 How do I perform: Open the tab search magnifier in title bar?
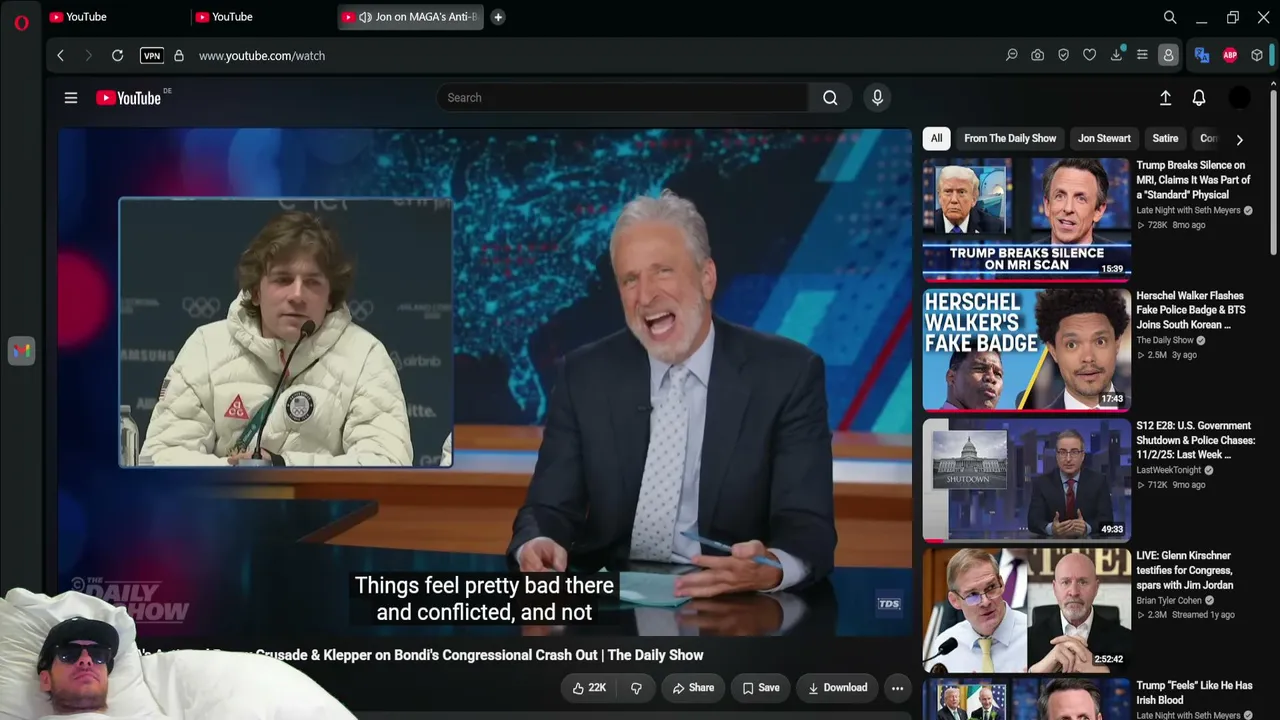pyautogui.click(x=1170, y=17)
